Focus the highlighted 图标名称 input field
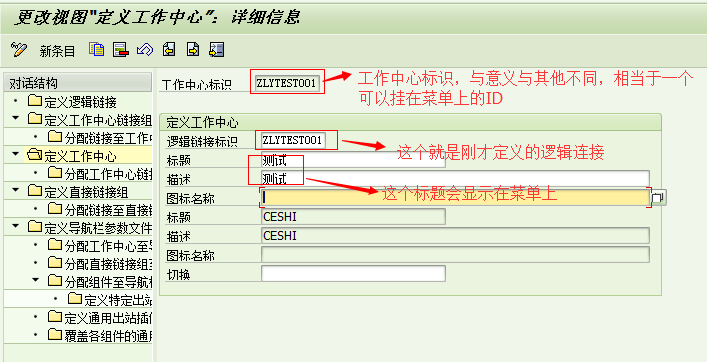707x362 pixels. point(455,197)
